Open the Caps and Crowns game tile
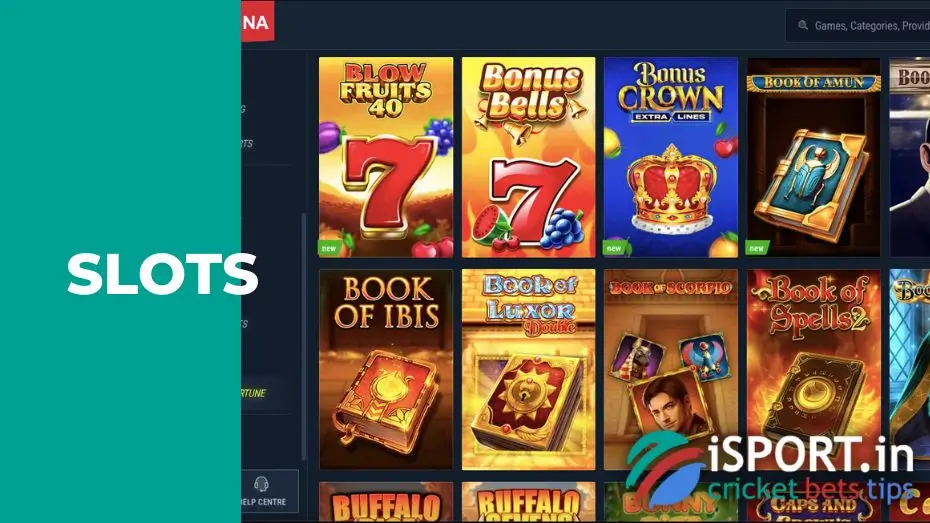Image resolution: width=930 pixels, height=523 pixels. (x=814, y=502)
